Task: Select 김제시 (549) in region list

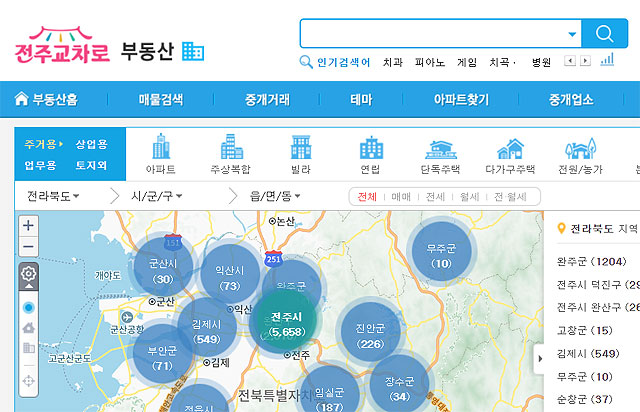Action: 588,353
